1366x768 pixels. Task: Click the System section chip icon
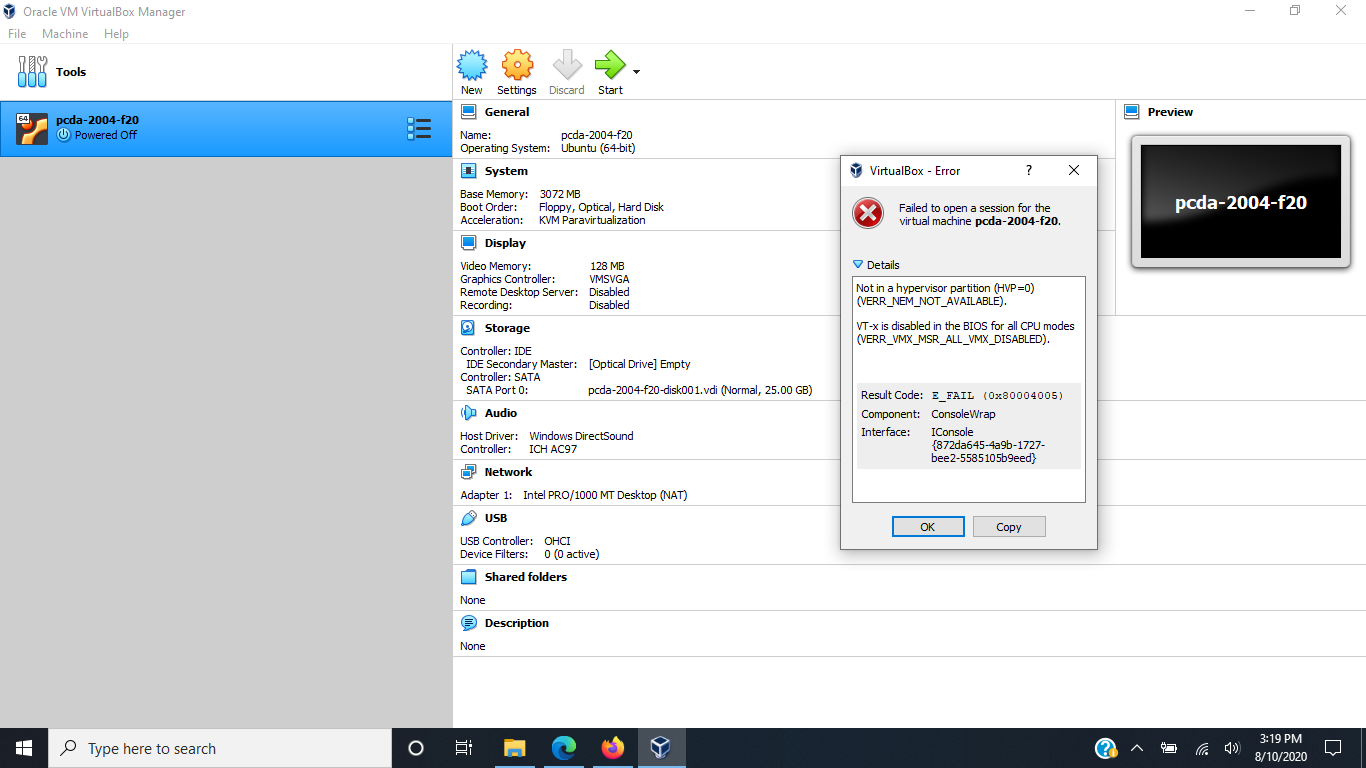468,171
